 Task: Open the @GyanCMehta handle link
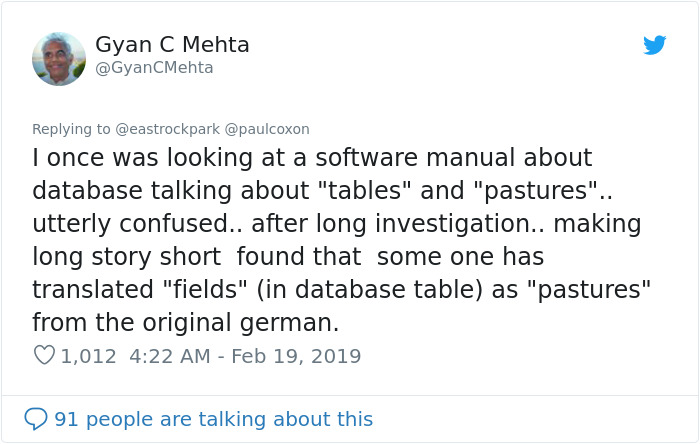154,68
